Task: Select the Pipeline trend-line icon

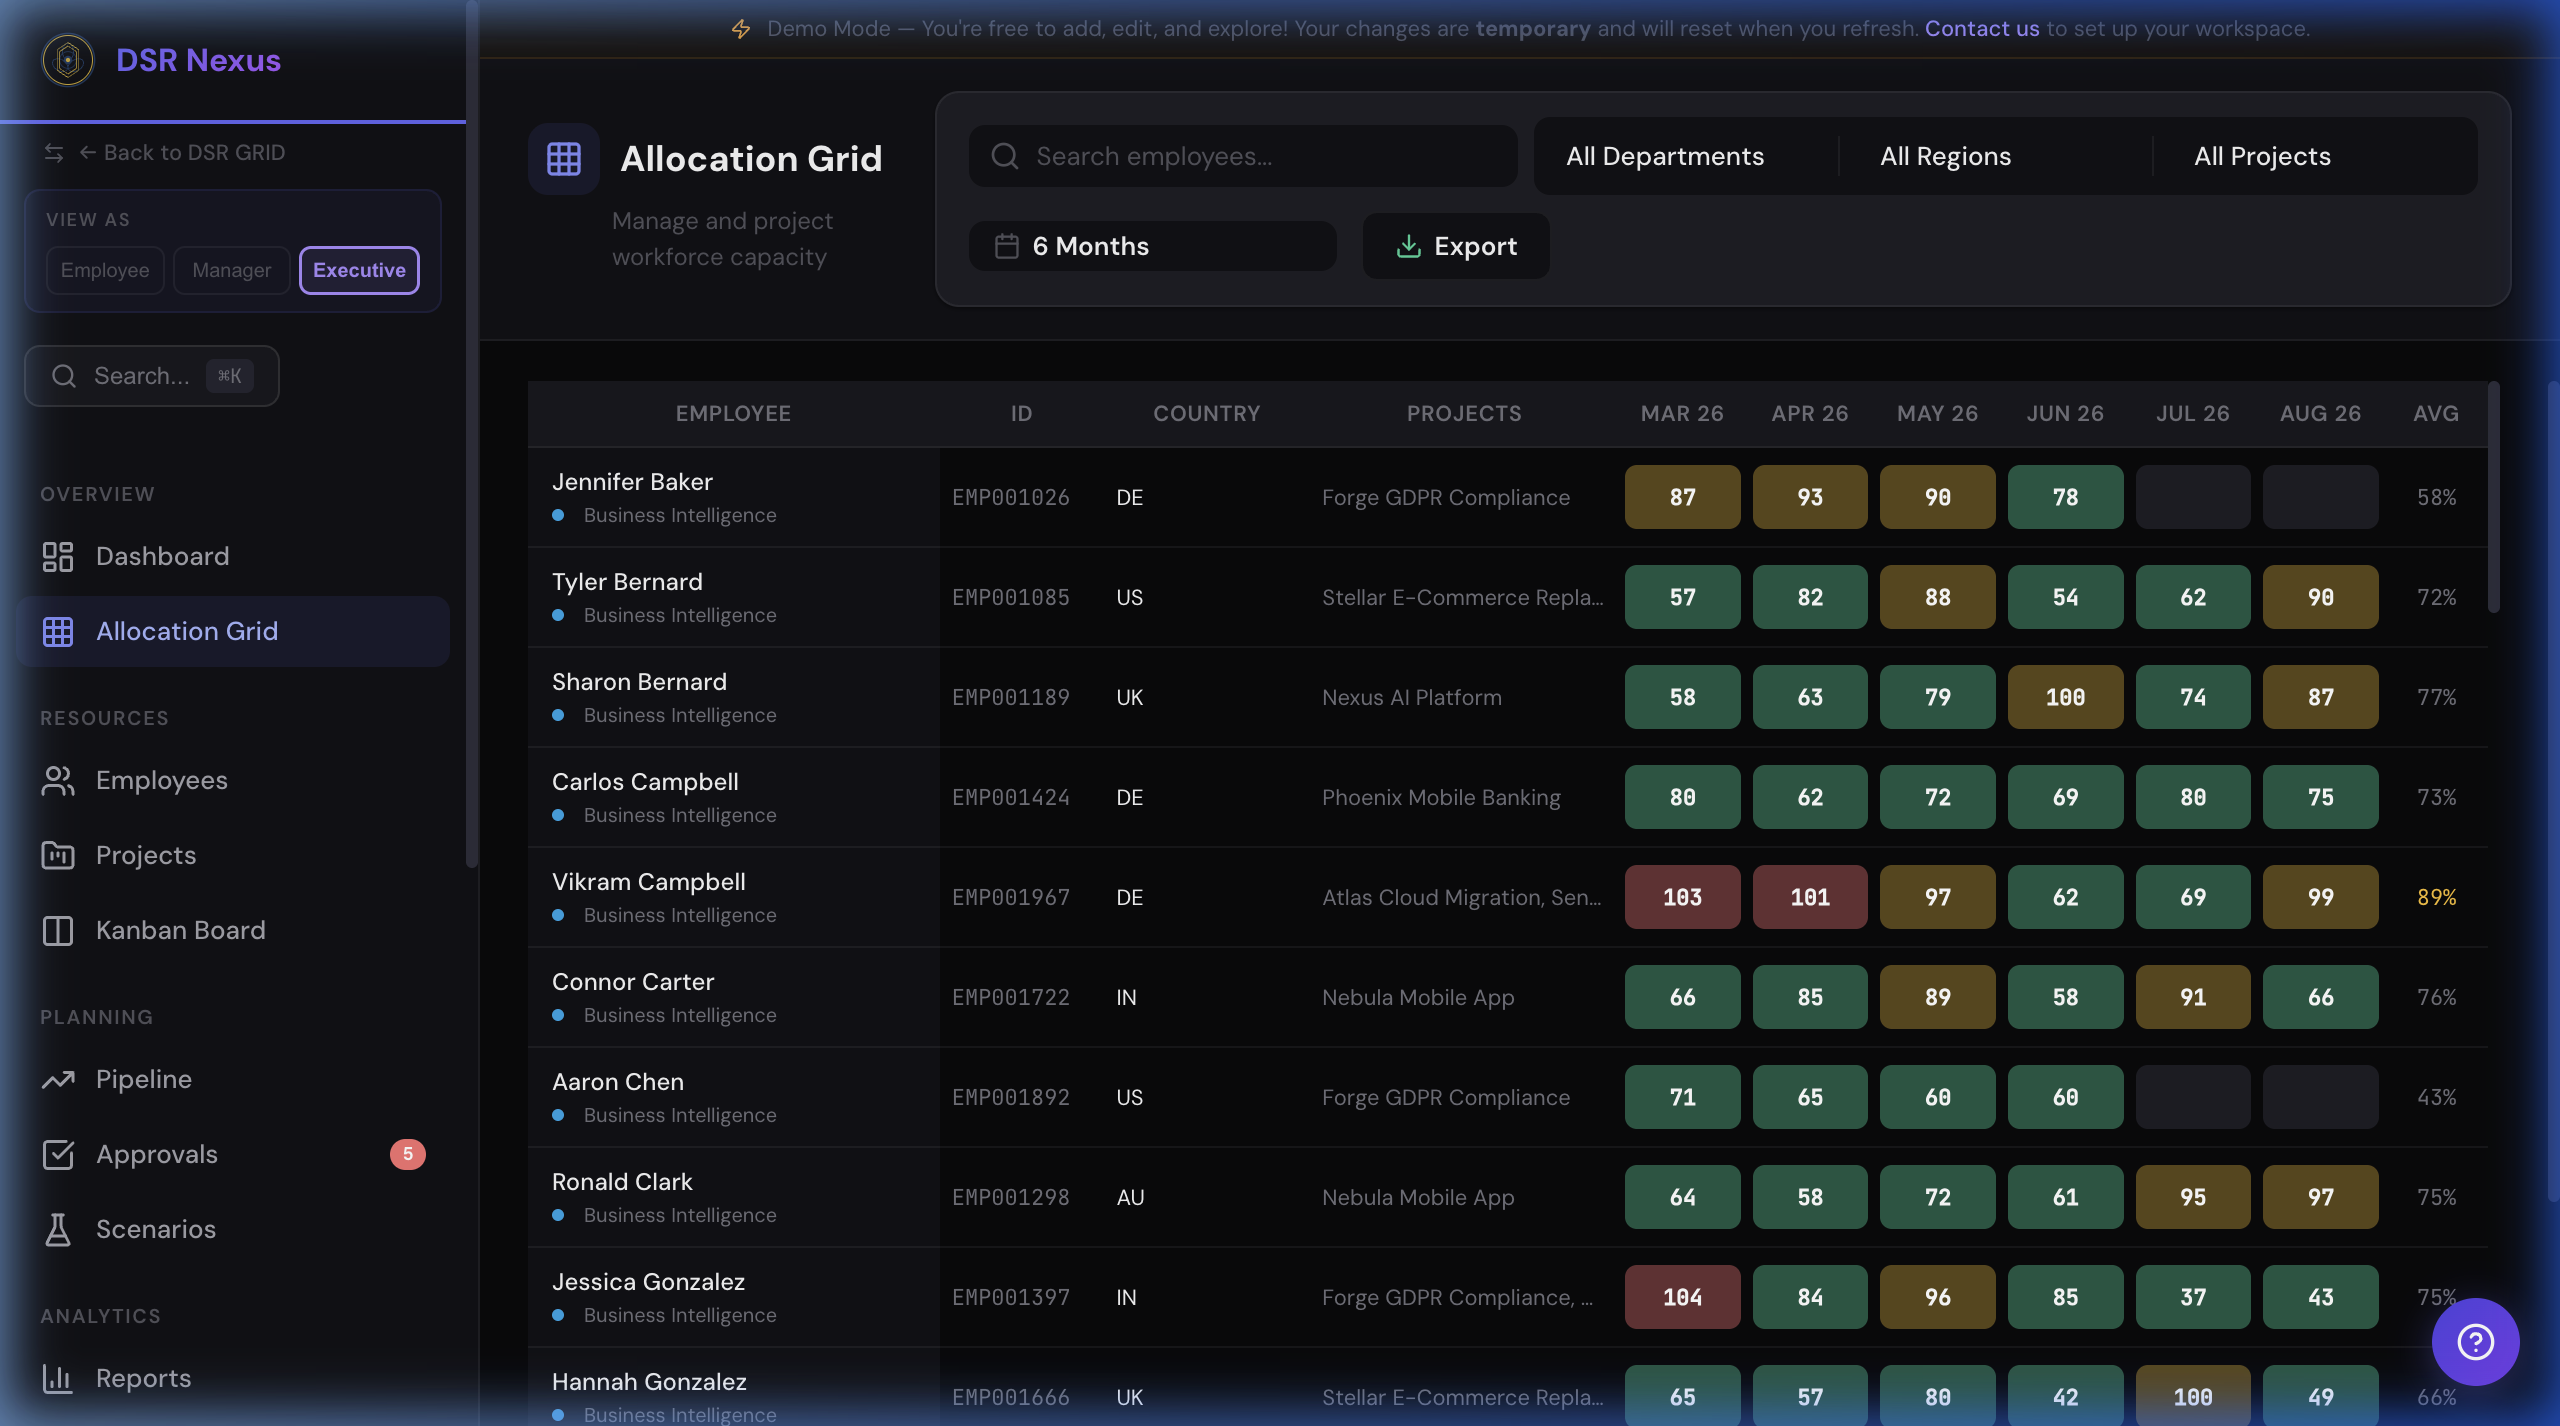Action: click(x=57, y=1079)
